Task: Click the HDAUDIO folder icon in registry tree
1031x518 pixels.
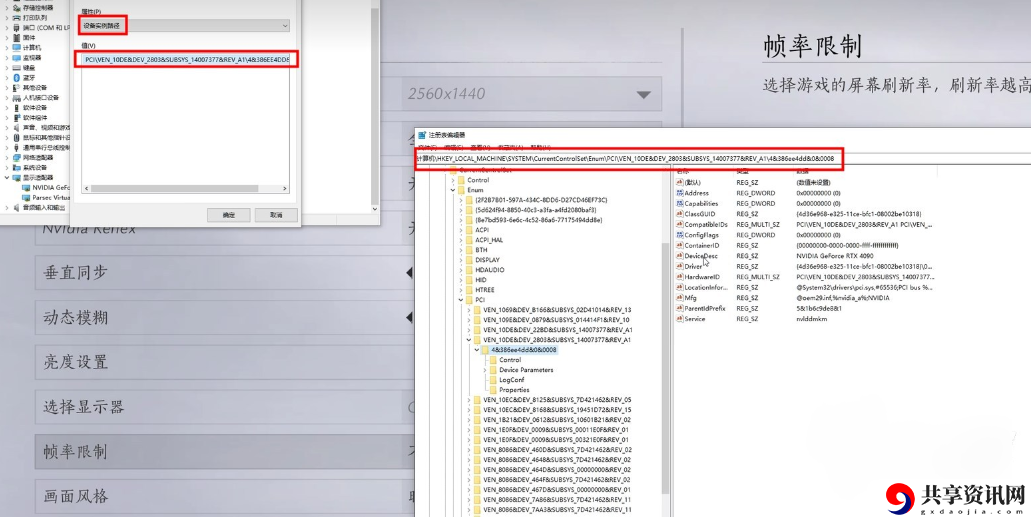Action: click(x=469, y=270)
